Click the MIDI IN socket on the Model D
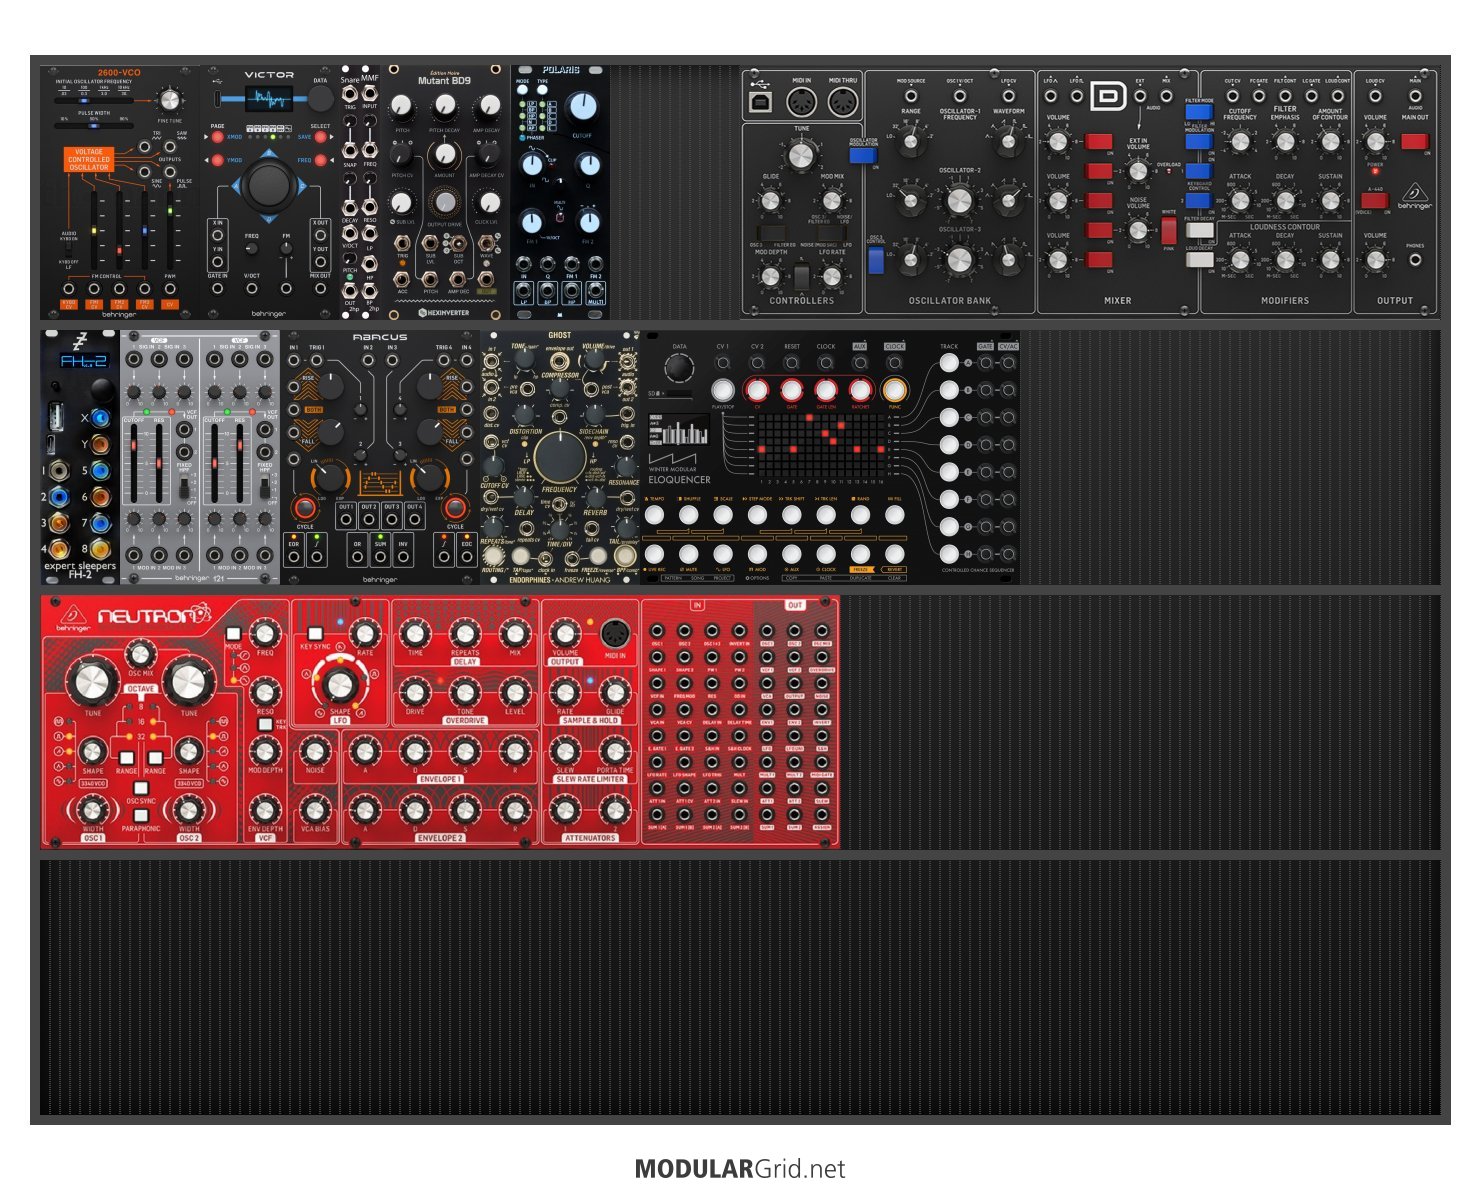 tap(802, 103)
